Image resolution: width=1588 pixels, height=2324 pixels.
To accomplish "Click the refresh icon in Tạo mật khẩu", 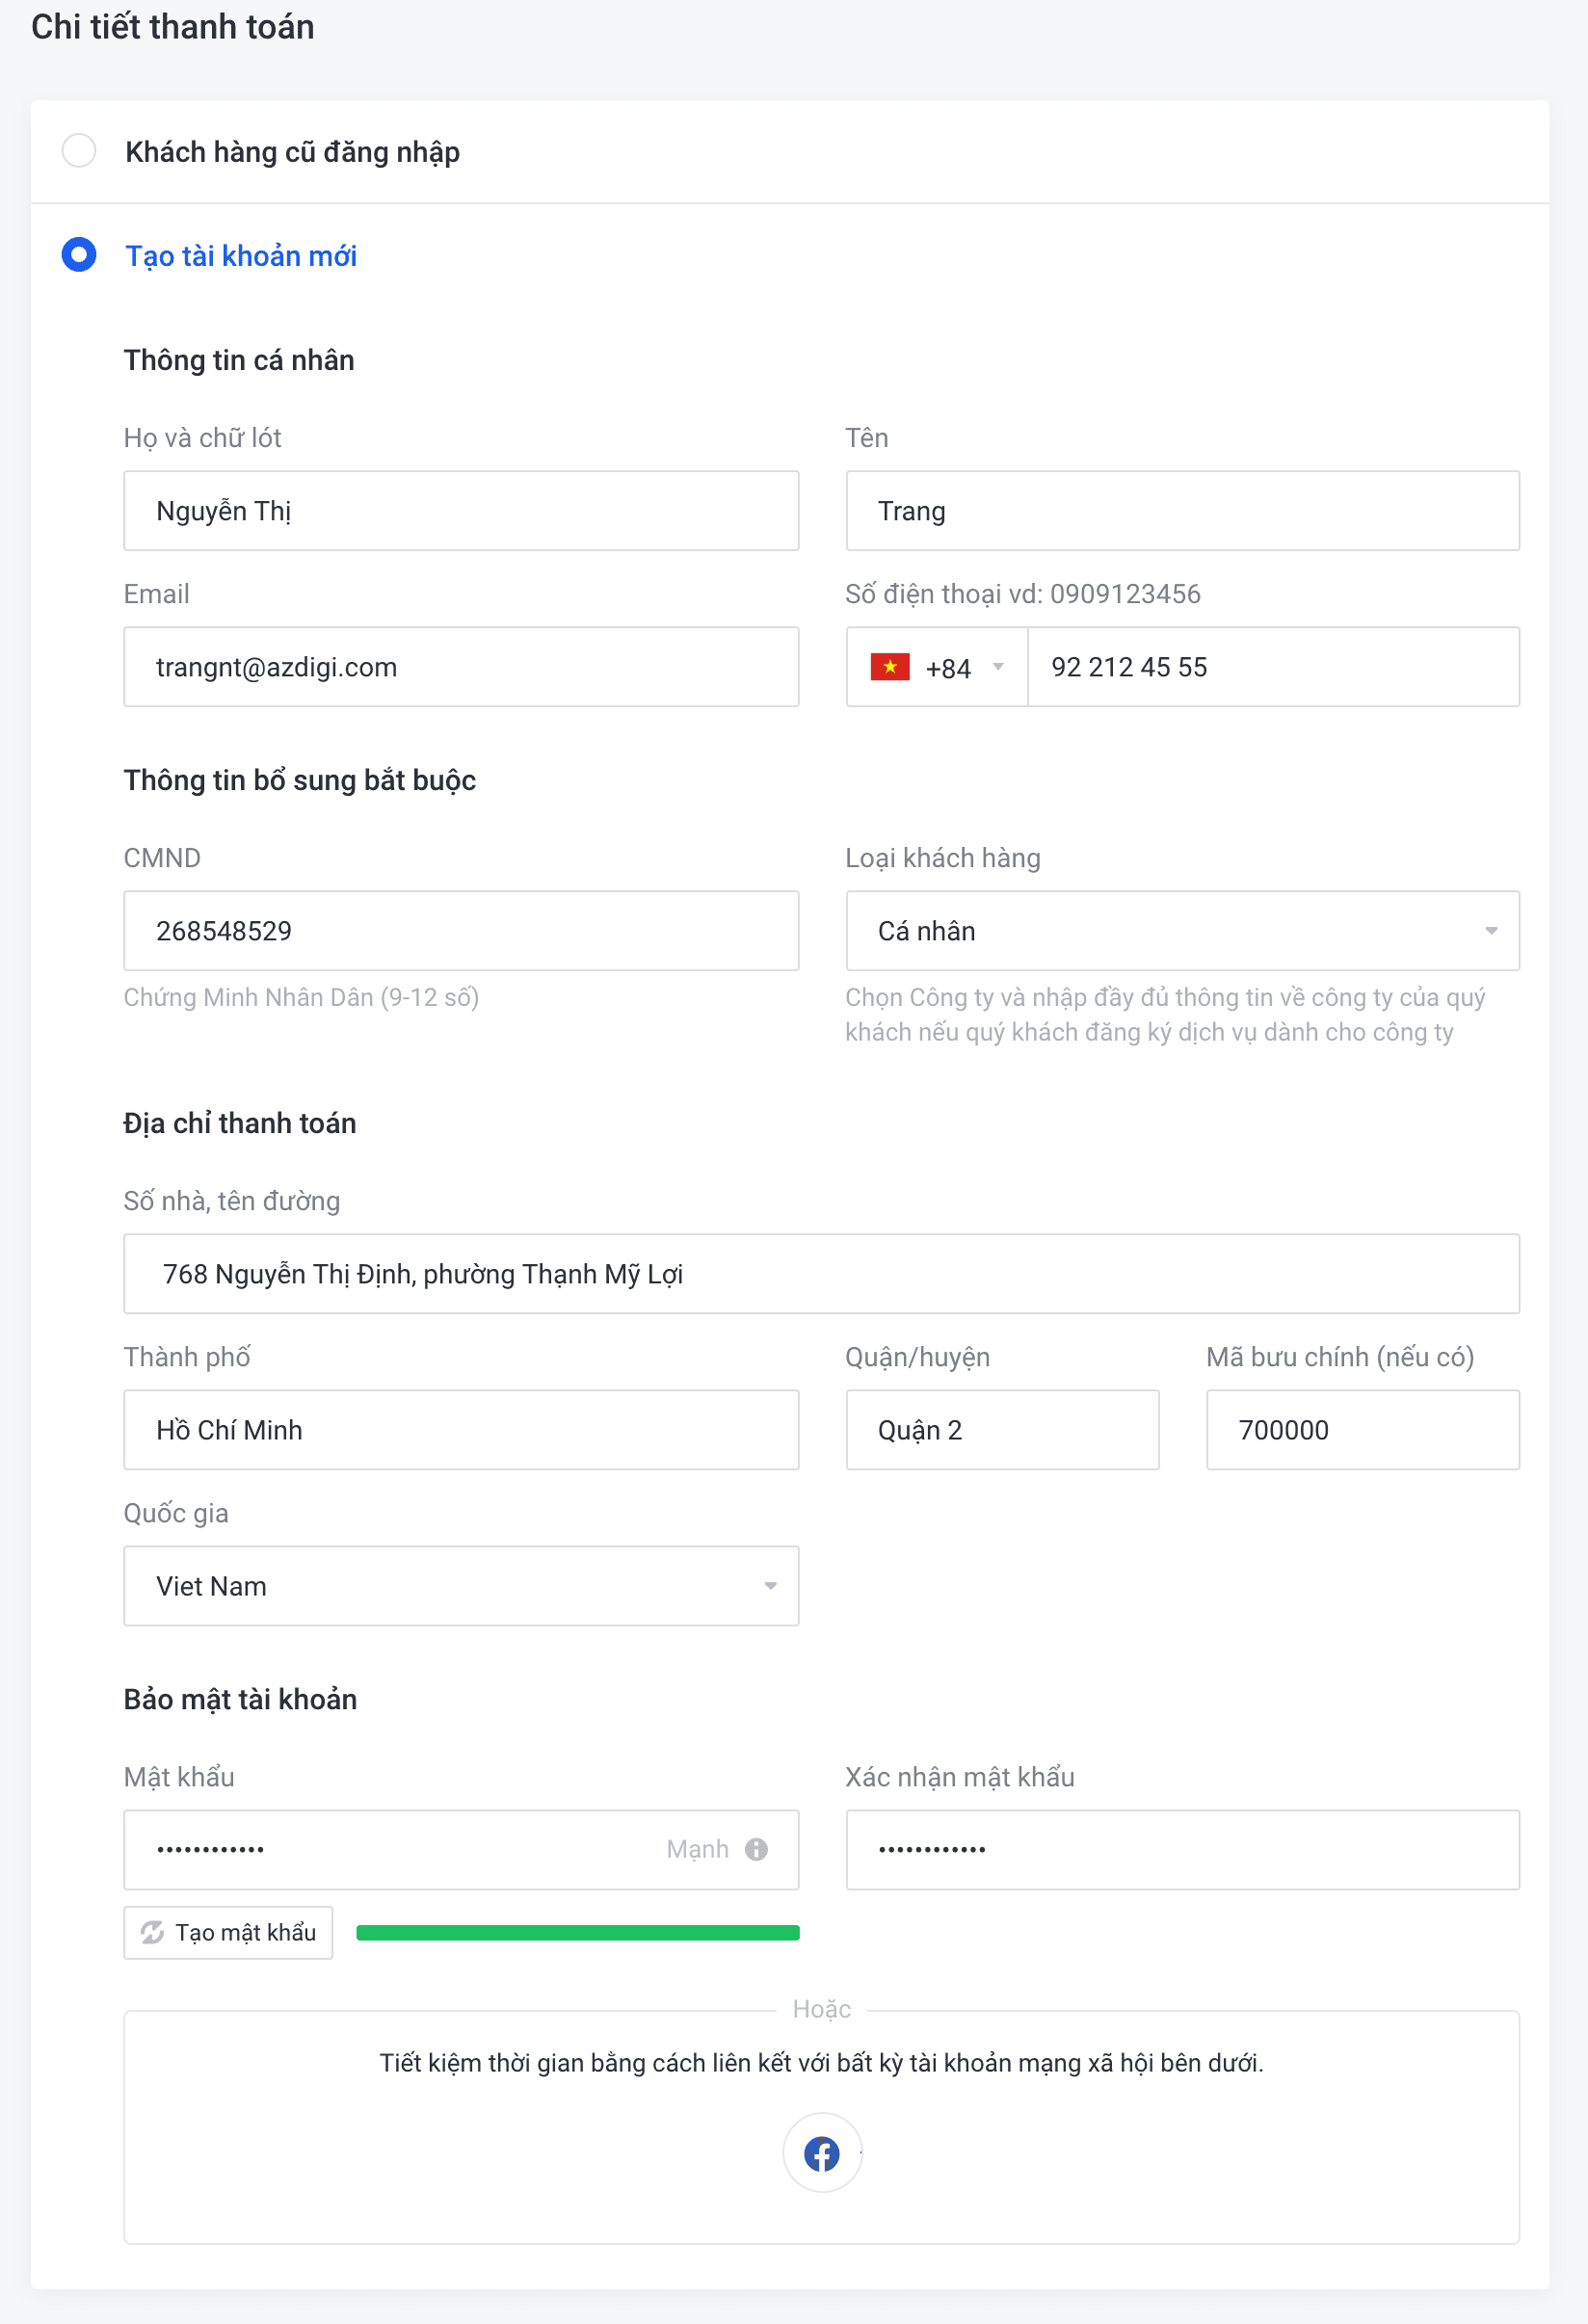I will click(x=152, y=1932).
